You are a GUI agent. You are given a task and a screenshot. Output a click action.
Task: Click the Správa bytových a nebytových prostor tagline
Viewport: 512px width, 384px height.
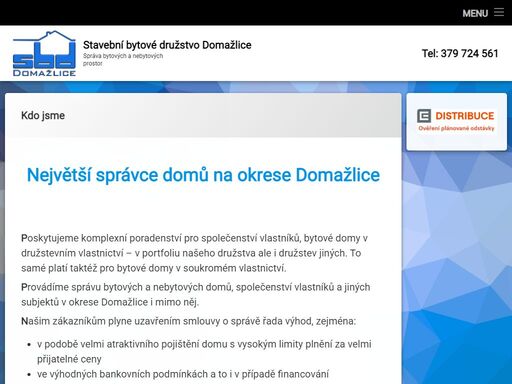(123, 60)
